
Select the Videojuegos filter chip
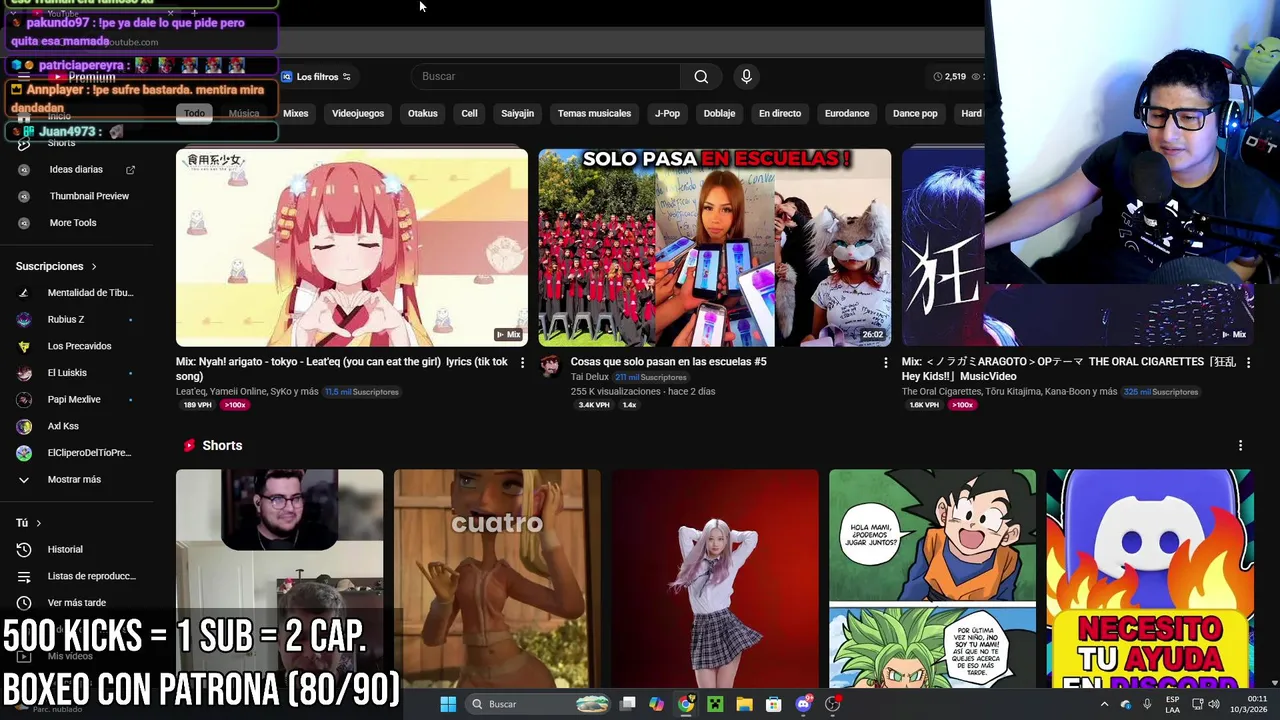pyautogui.click(x=358, y=113)
